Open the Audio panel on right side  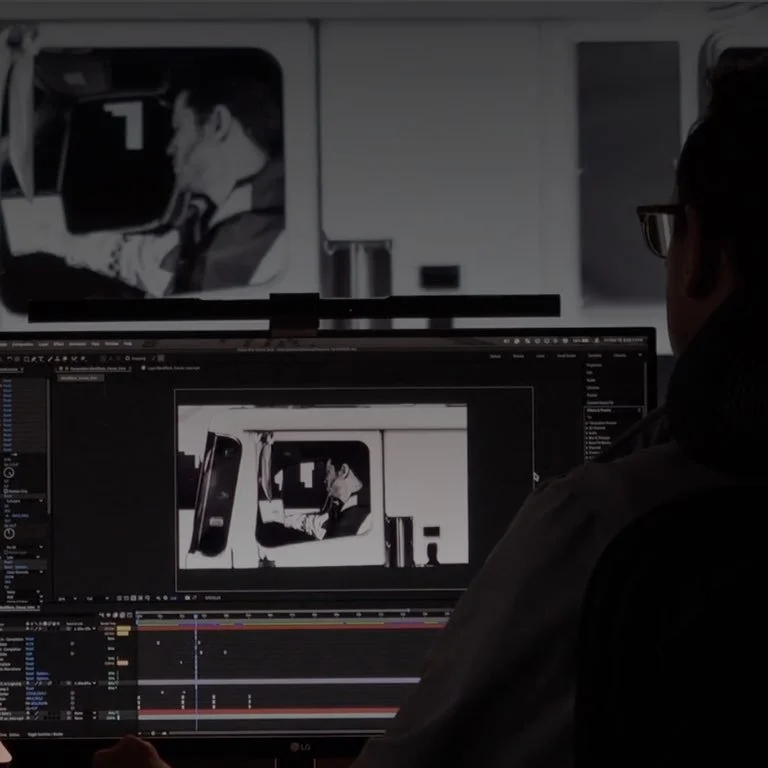591,380
